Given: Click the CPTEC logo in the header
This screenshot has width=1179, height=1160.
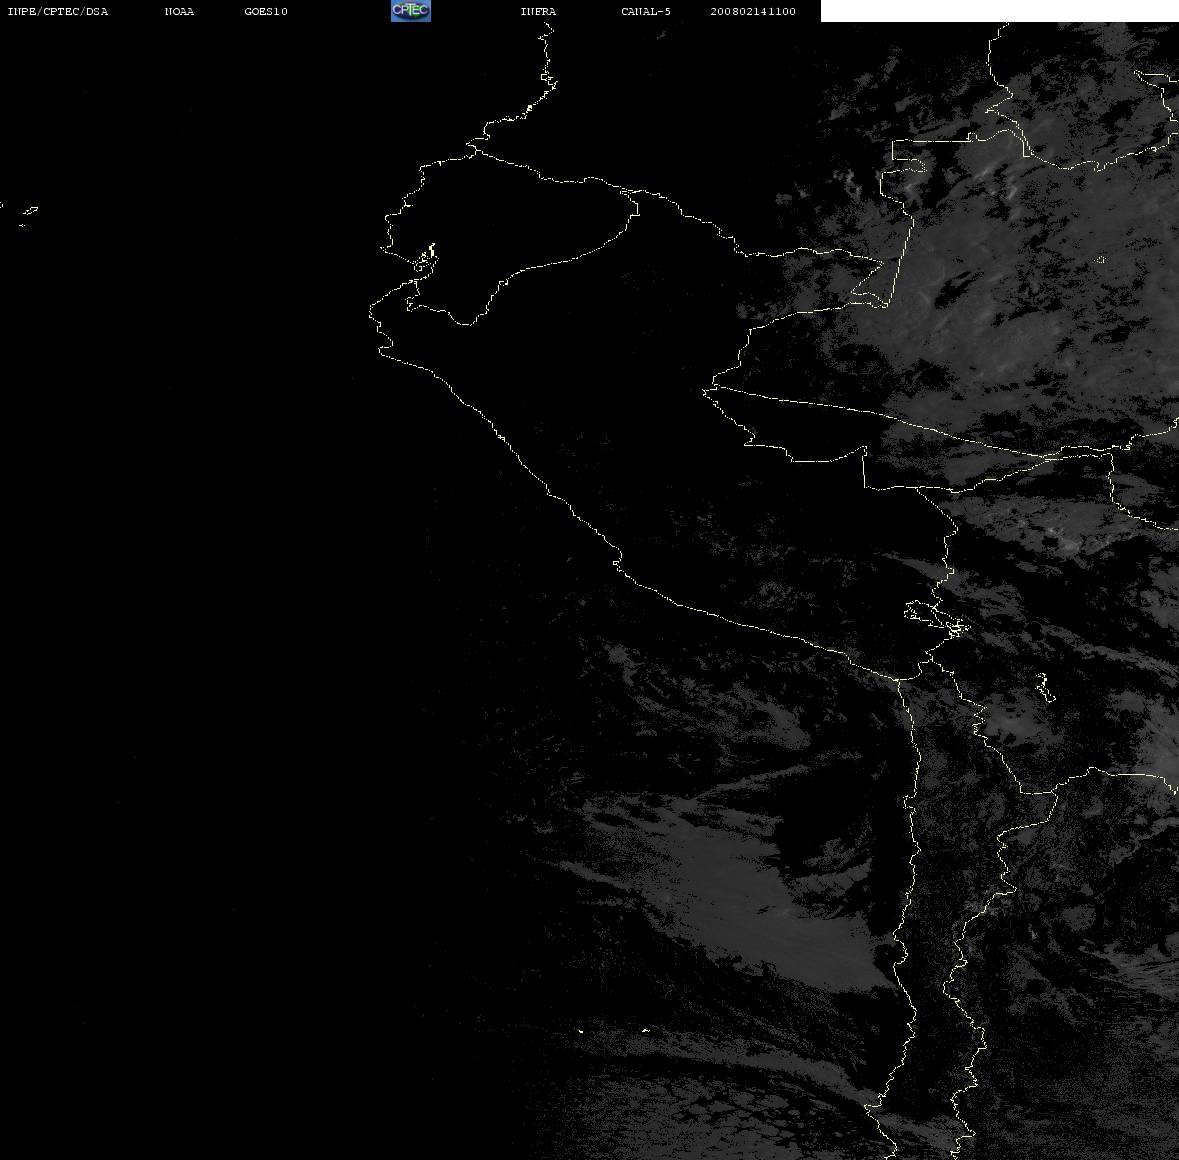Looking at the screenshot, I should click(x=411, y=11).
